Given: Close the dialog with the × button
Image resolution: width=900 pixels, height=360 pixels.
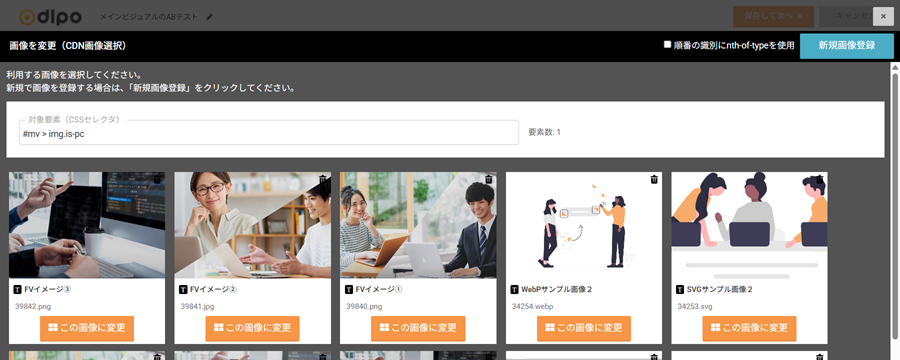Looking at the screenshot, I should 883,17.
